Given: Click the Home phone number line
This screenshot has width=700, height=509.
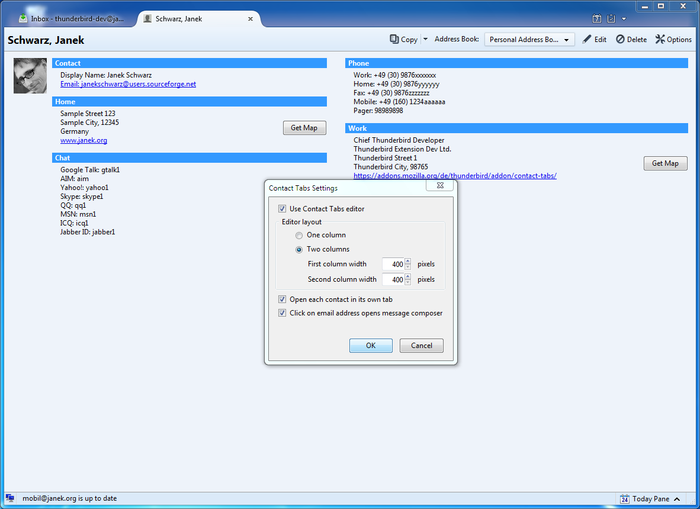Looking at the screenshot, I should pos(396,84).
